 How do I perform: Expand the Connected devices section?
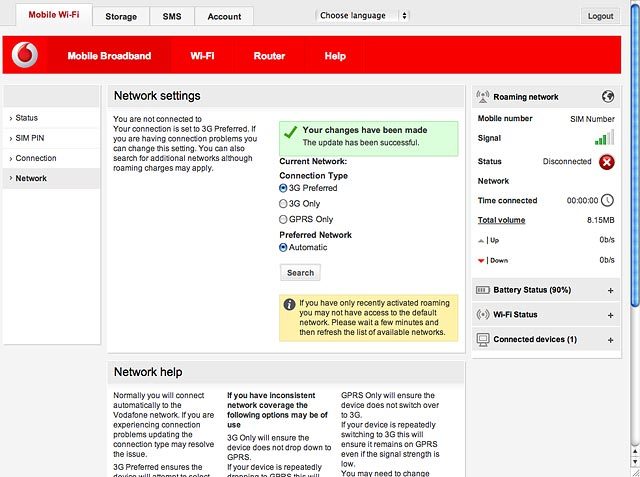click(611, 340)
